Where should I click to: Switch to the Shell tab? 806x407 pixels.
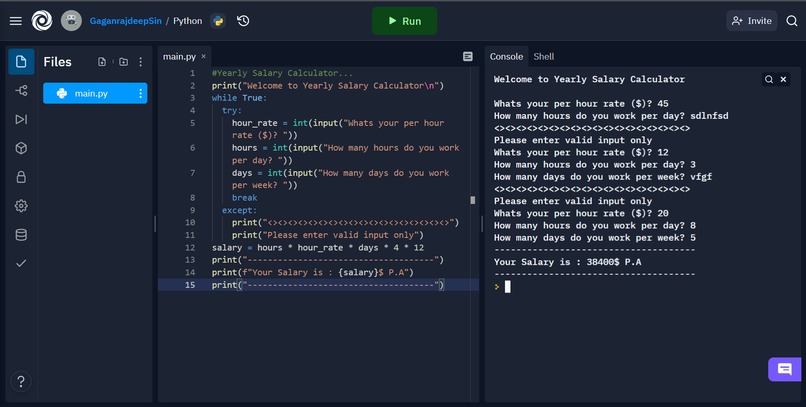[544, 57]
